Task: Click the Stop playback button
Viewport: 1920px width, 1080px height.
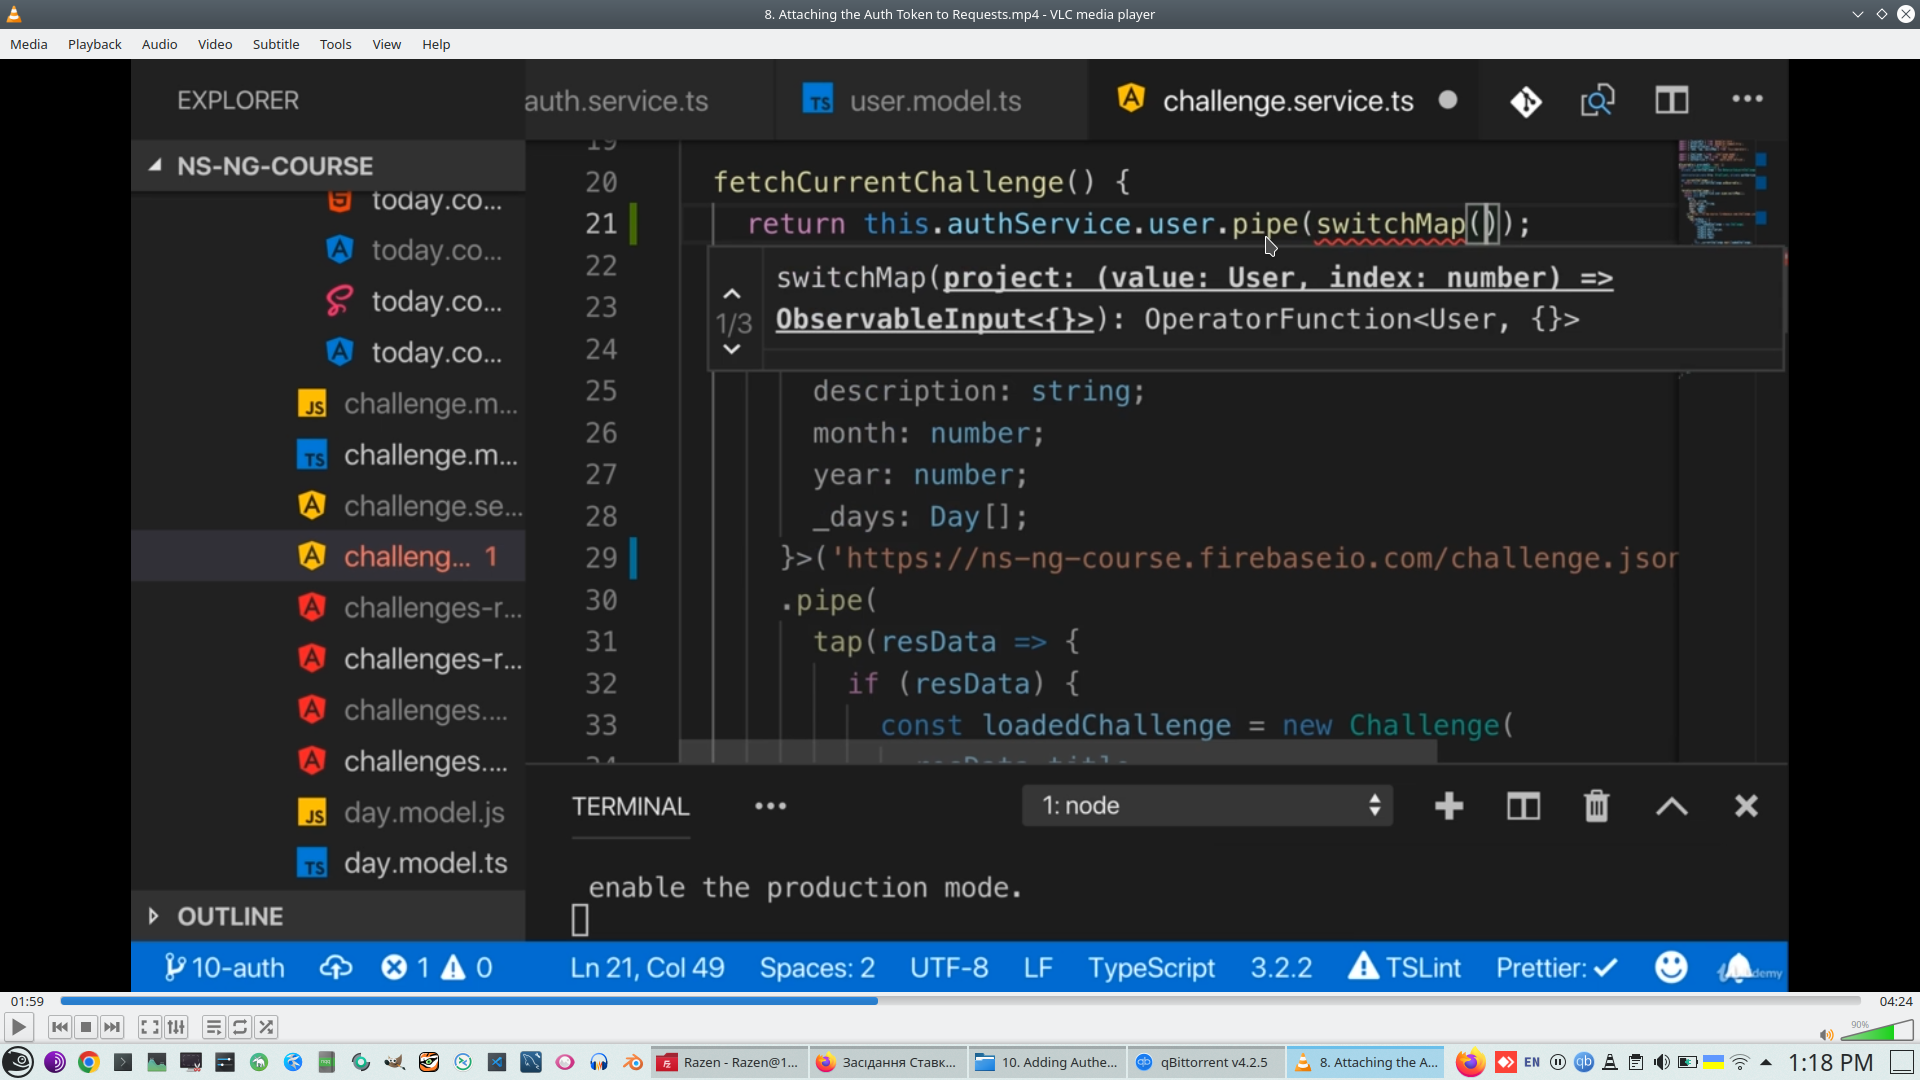Action: click(x=86, y=1027)
